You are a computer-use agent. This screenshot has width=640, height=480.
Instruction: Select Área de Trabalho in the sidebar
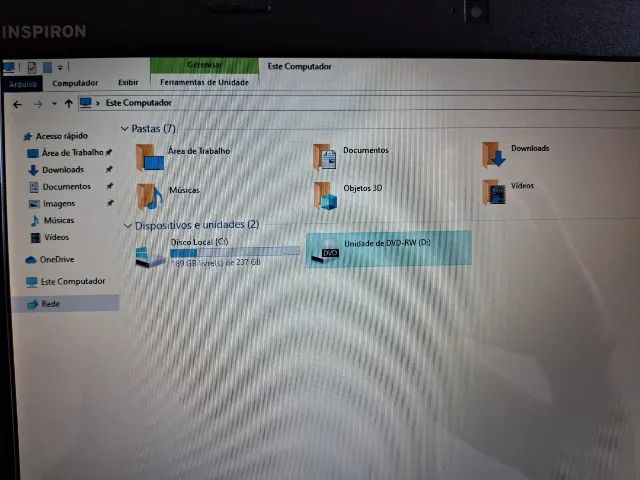(x=73, y=153)
